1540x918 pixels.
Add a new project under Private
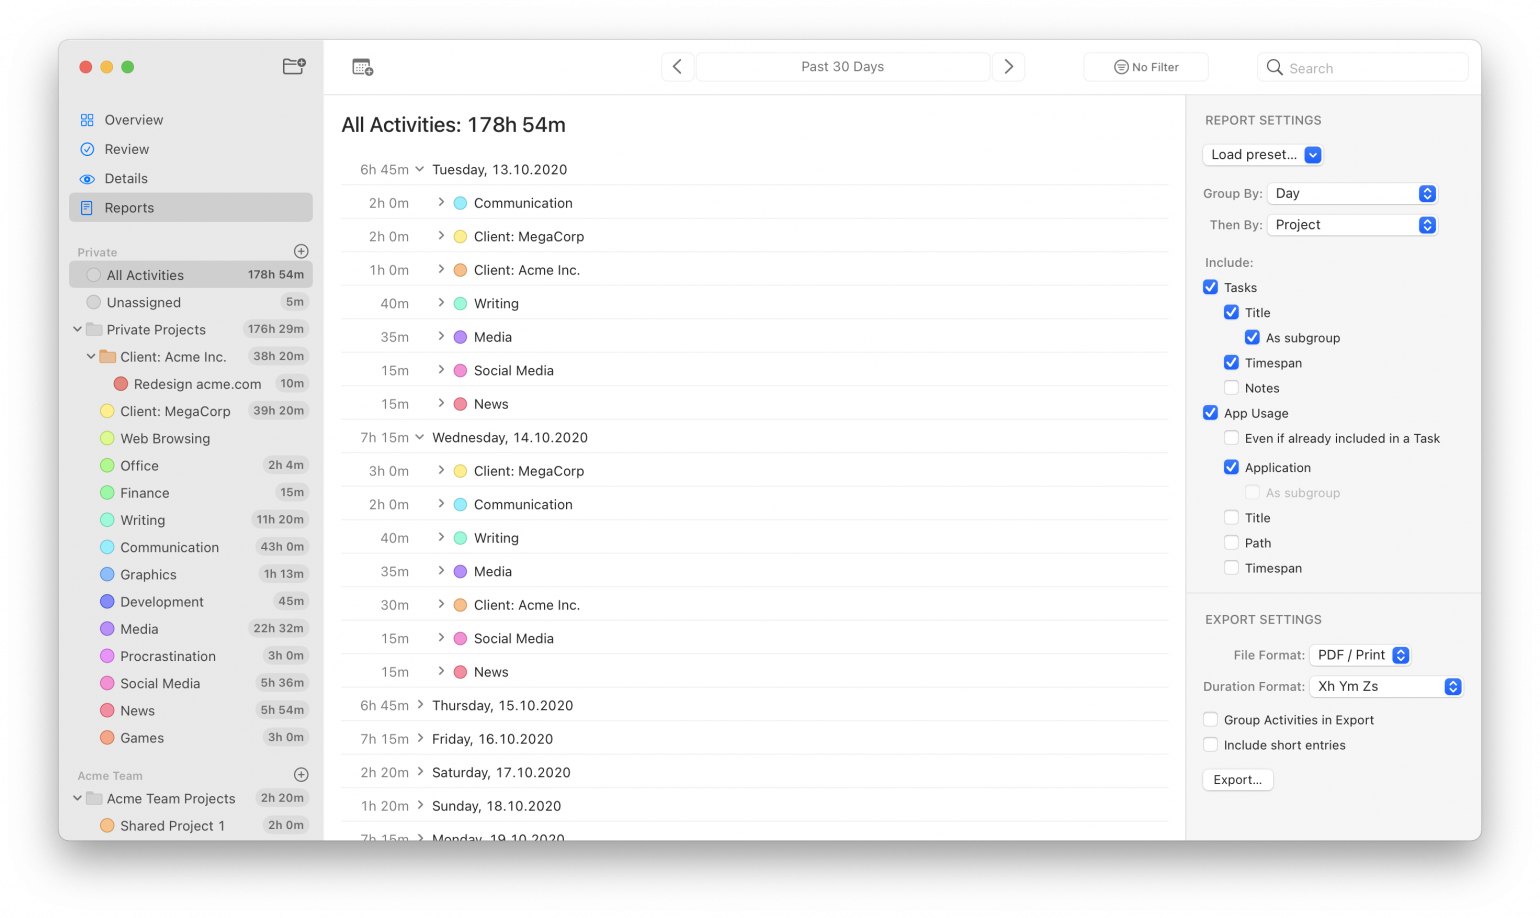[x=302, y=251]
